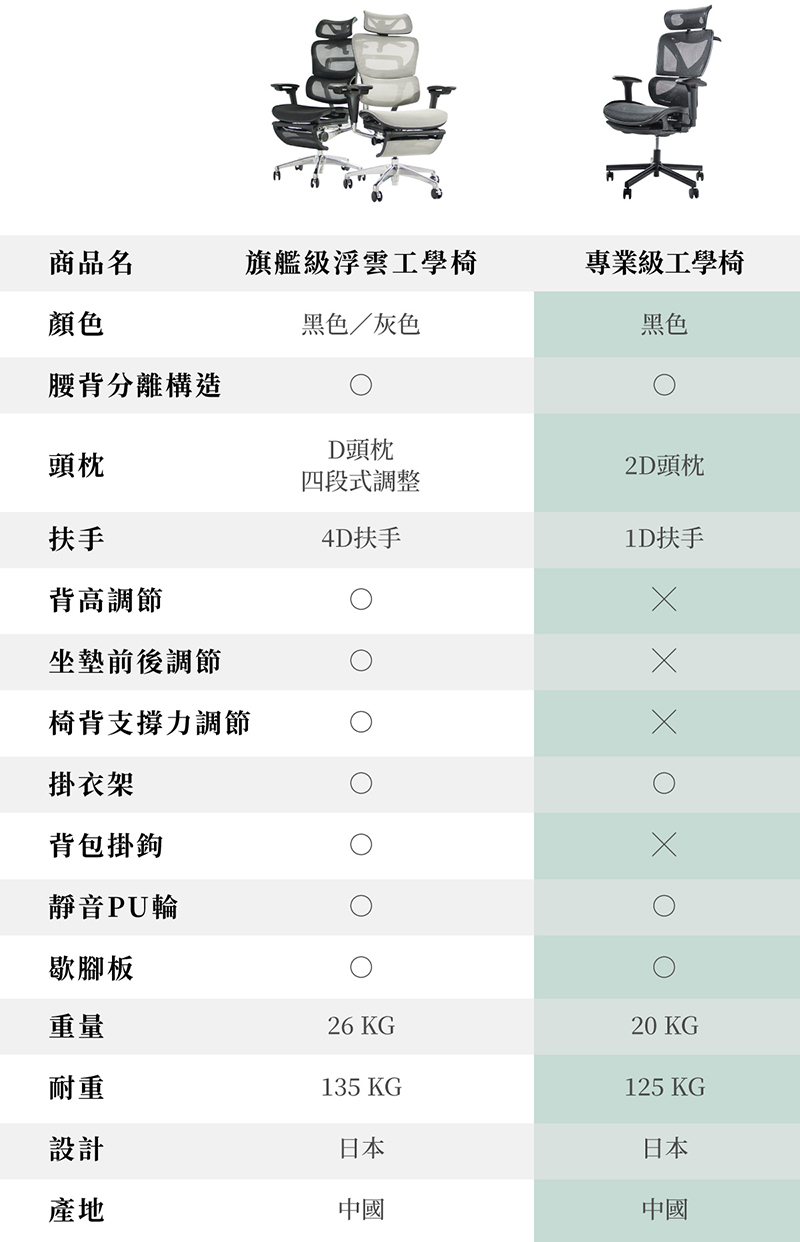Viewport: 800px width, 1242px height.
Task: Click the flagship circle mark for 靜音PU輪
Action: 361,906
